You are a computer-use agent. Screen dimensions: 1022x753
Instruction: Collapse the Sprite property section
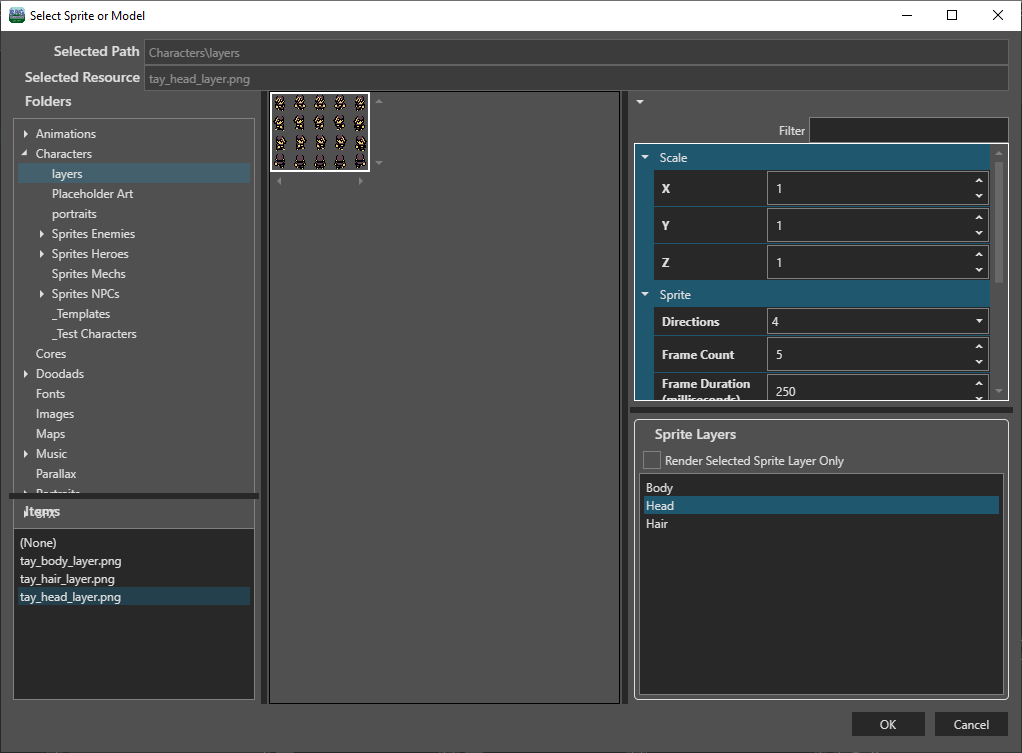(646, 295)
